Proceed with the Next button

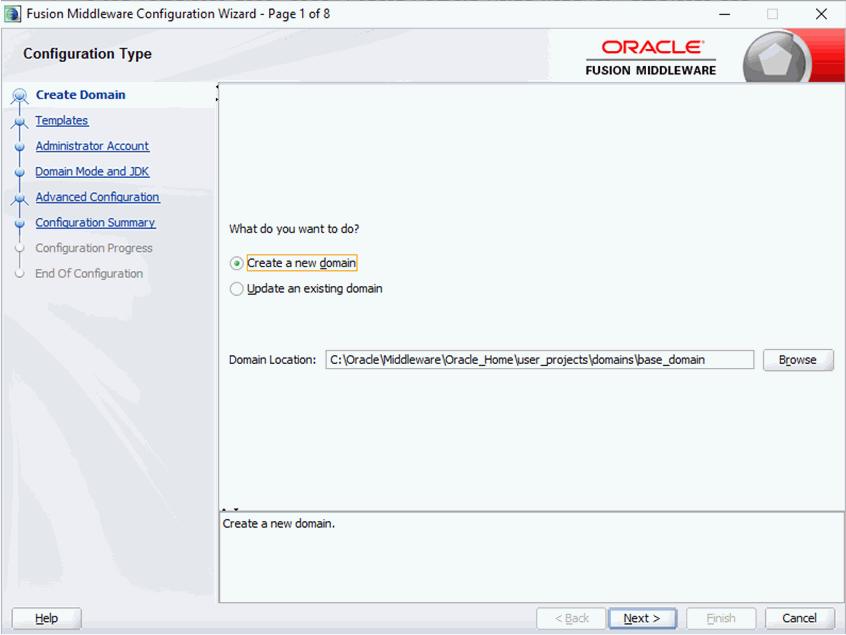(x=642, y=618)
